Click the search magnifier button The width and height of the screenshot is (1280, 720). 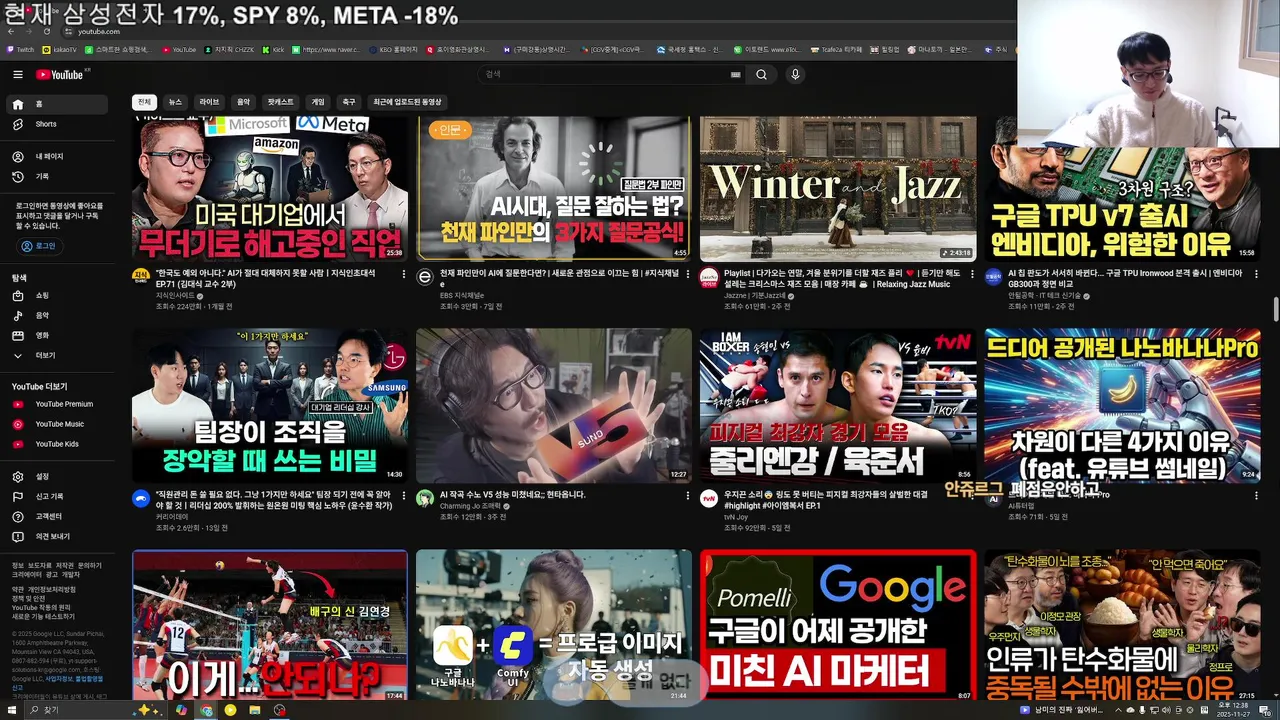(761, 75)
